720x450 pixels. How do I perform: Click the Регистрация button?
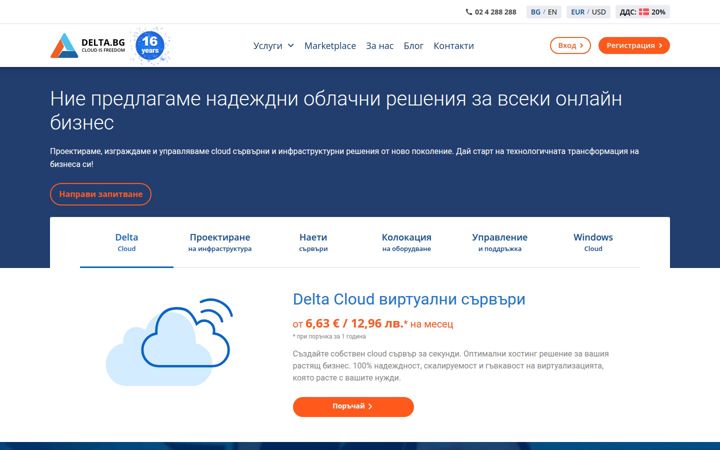634,45
